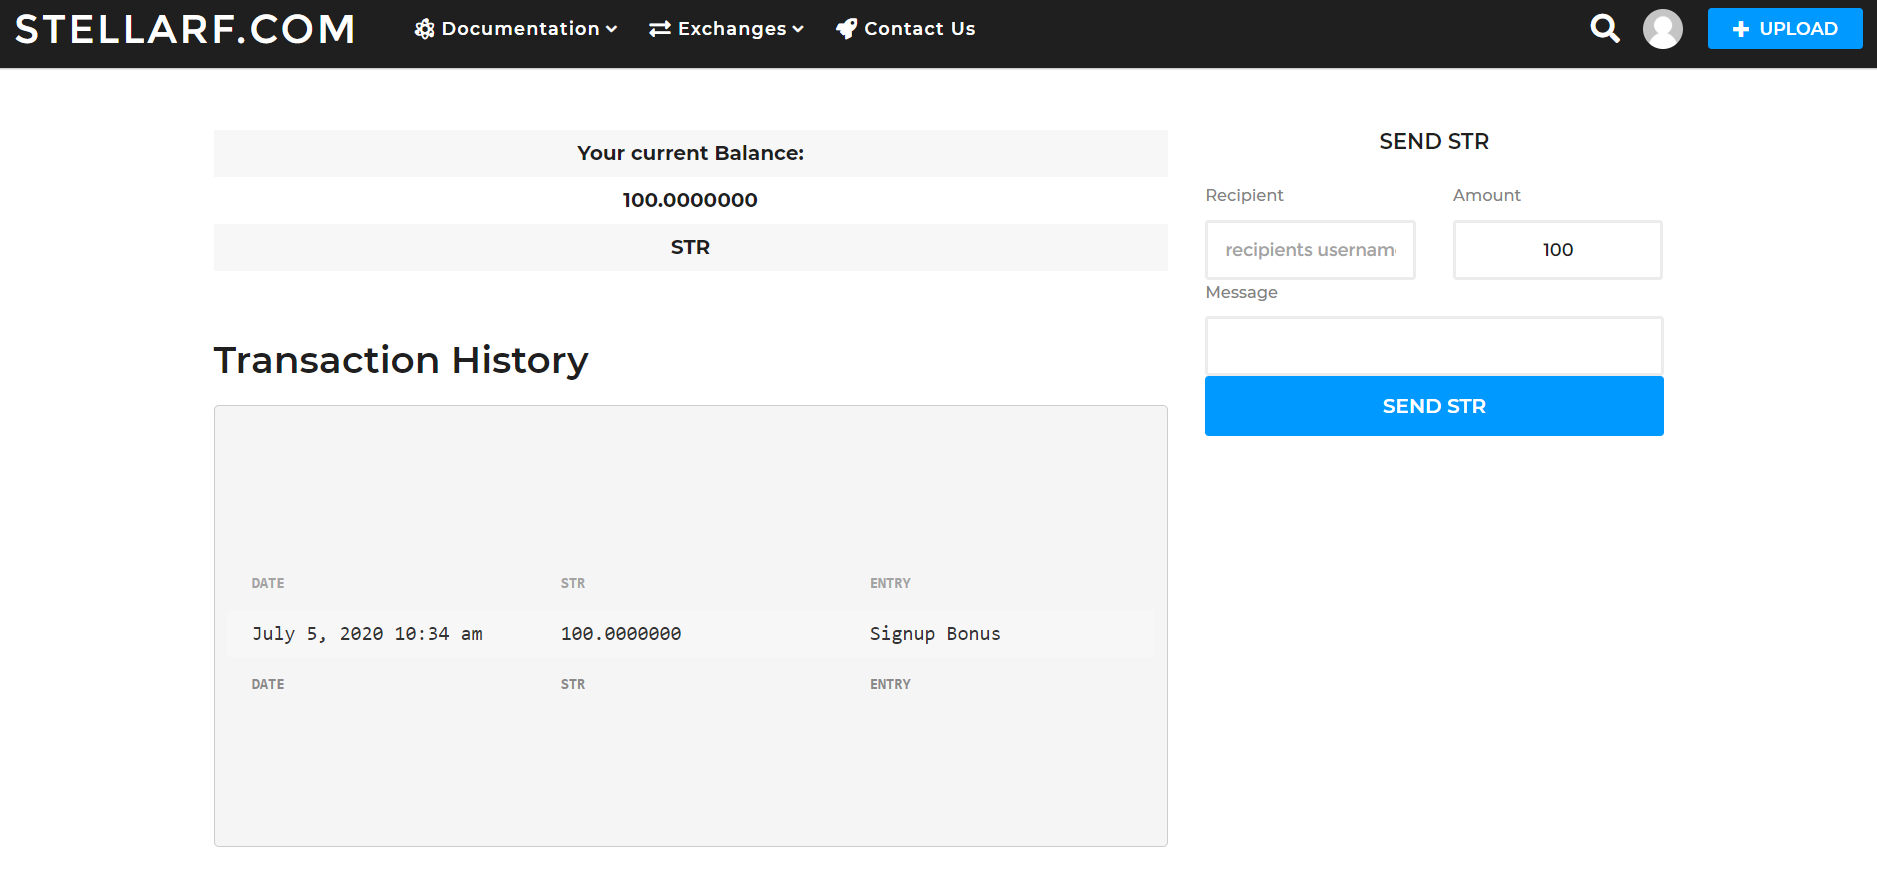Image resolution: width=1877 pixels, height=879 pixels.
Task: Click the Transaction History heading
Action: (401, 360)
